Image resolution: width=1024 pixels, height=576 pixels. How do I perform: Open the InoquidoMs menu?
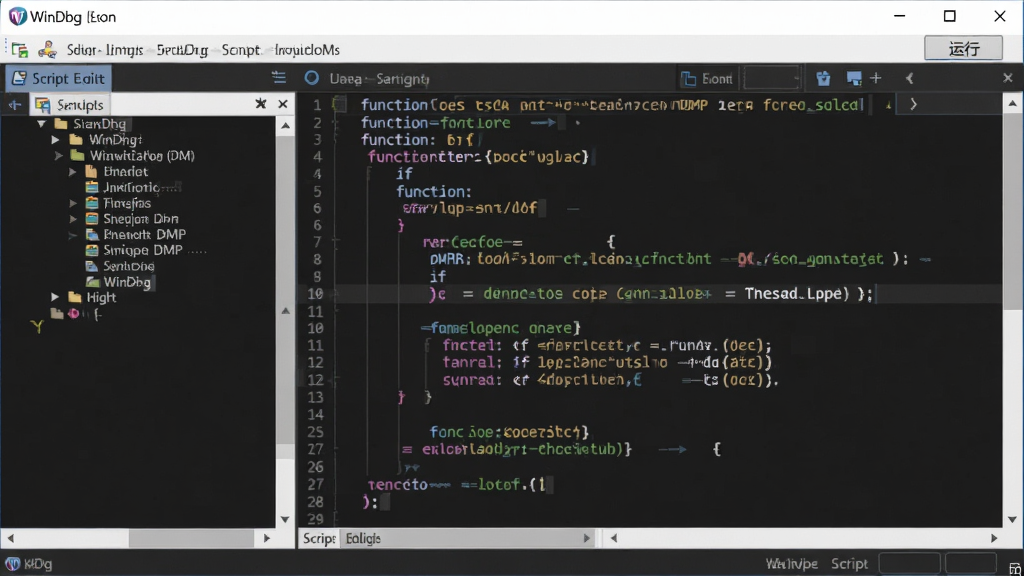click(307, 50)
